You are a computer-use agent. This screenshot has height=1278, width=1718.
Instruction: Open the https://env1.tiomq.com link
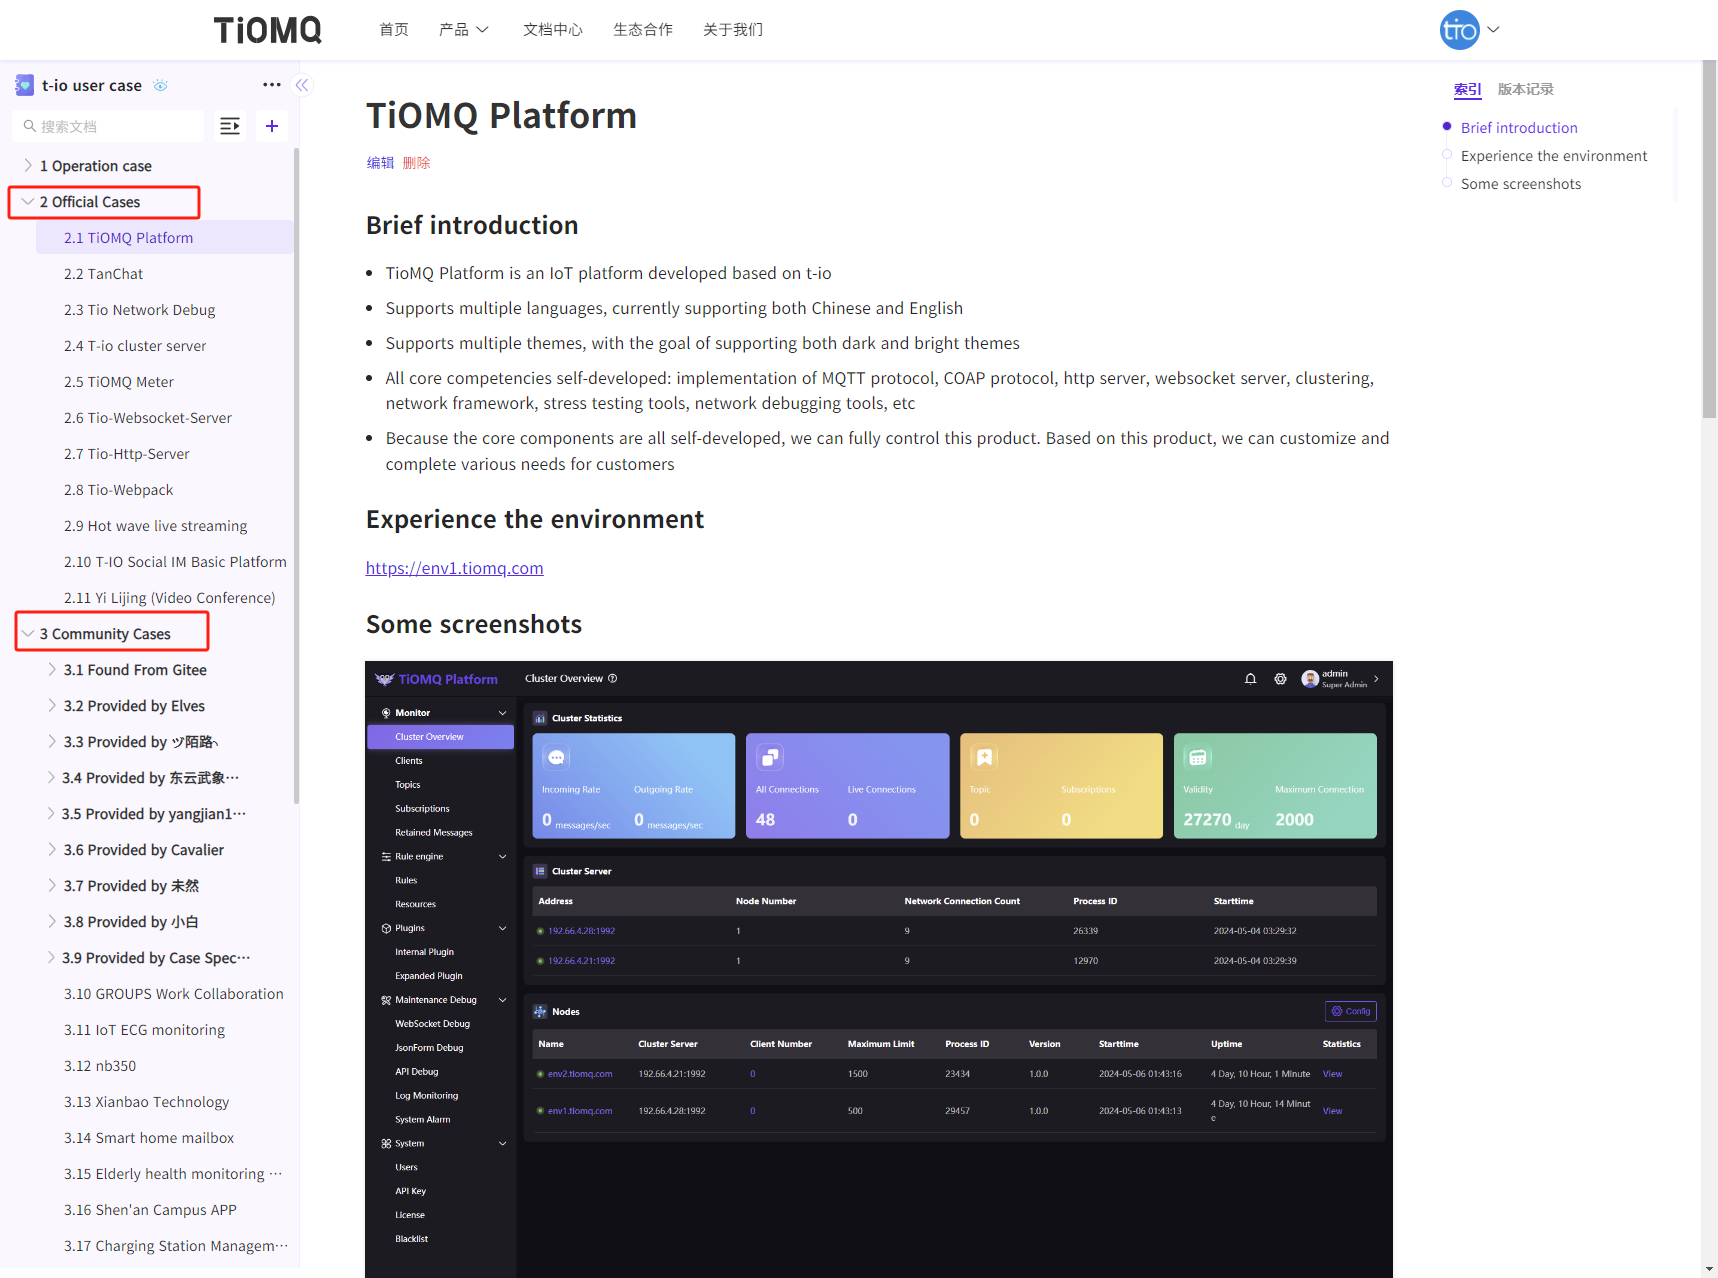[x=455, y=568]
